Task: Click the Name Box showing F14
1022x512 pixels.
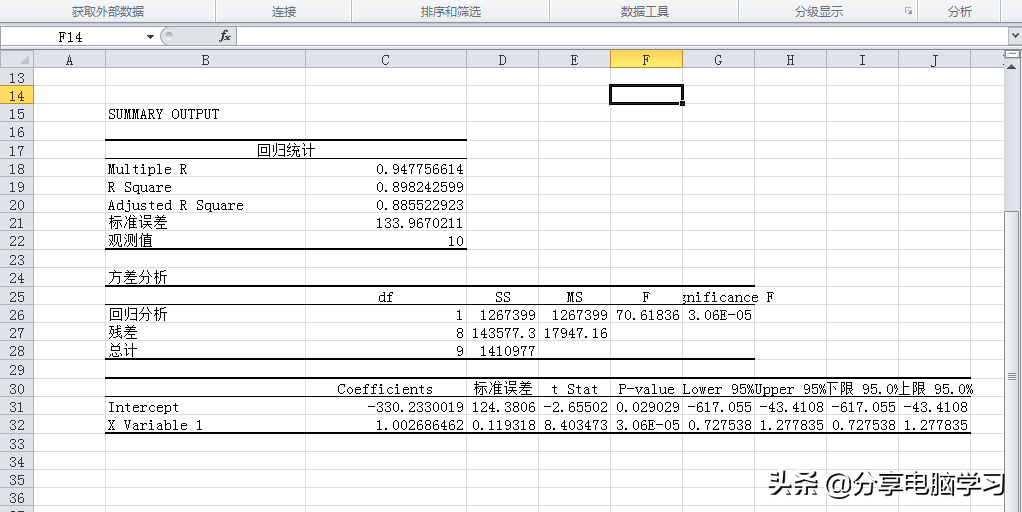Action: coord(70,37)
